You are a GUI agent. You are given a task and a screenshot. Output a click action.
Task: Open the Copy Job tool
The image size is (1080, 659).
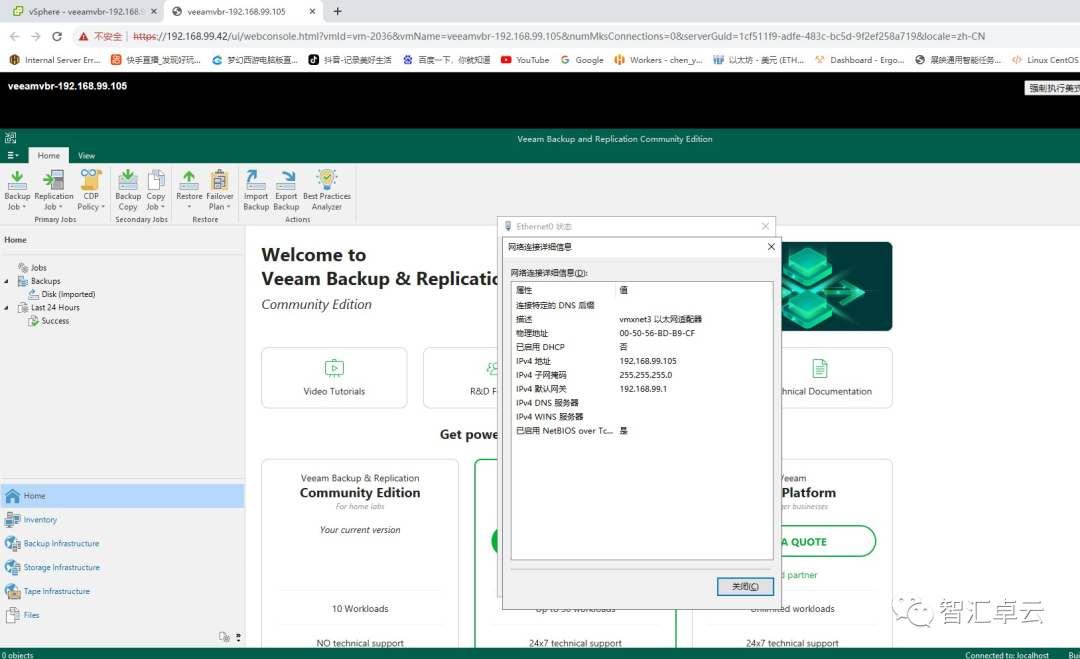point(156,190)
